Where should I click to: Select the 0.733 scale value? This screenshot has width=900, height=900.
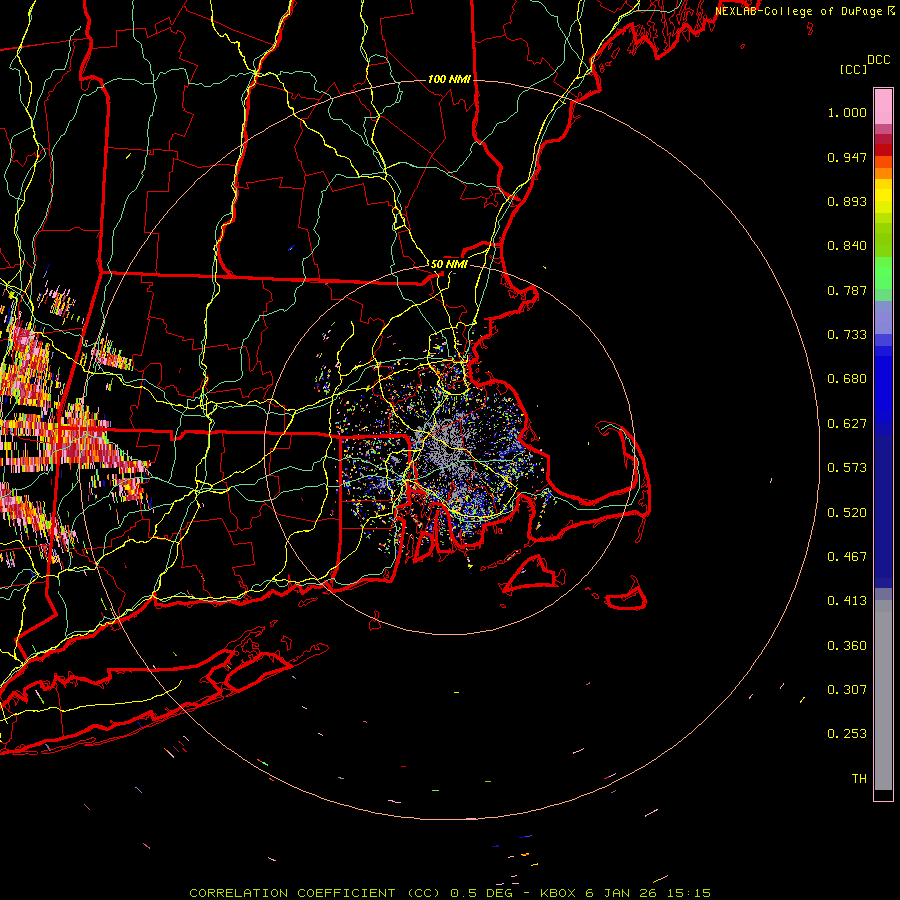847,335
